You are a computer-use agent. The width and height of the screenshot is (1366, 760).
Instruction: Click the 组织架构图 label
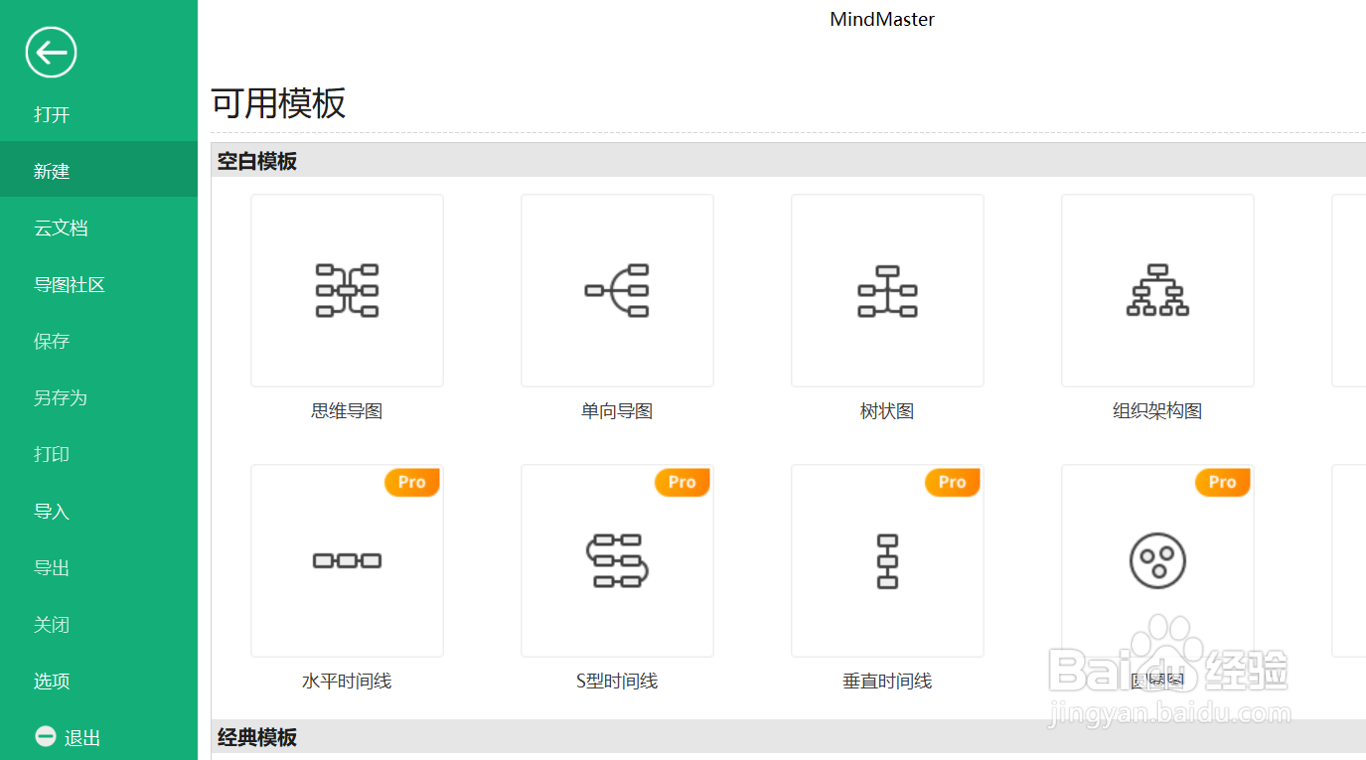point(1157,411)
